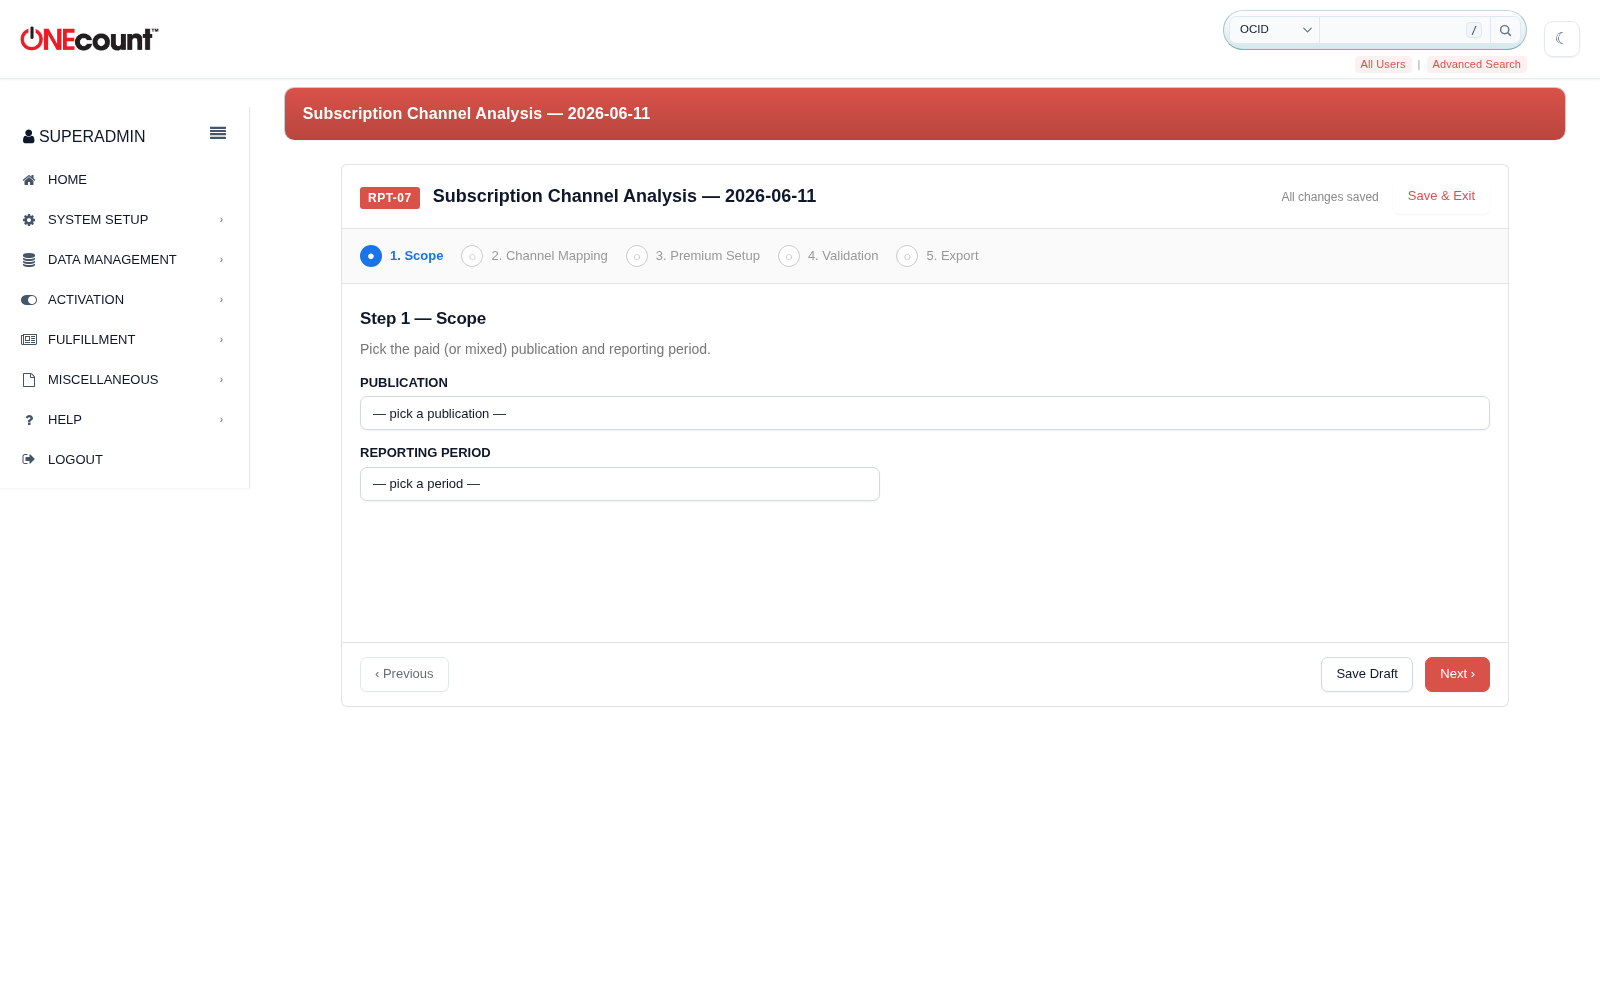Expand the Miscellaneous submenu chevron
The width and height of the screenshot is (1600, 1000).
point(221,380)
